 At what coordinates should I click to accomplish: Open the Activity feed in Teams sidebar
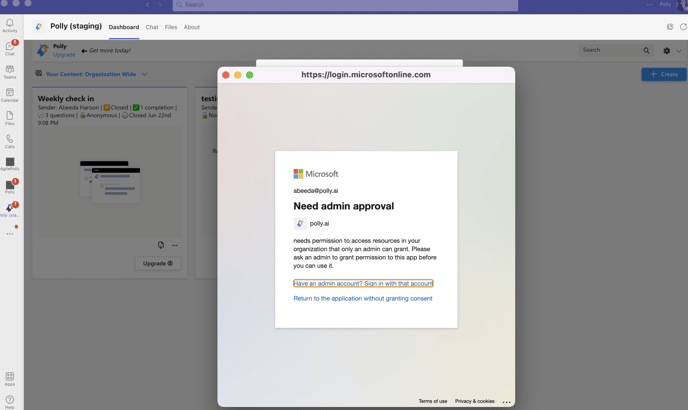10,25
